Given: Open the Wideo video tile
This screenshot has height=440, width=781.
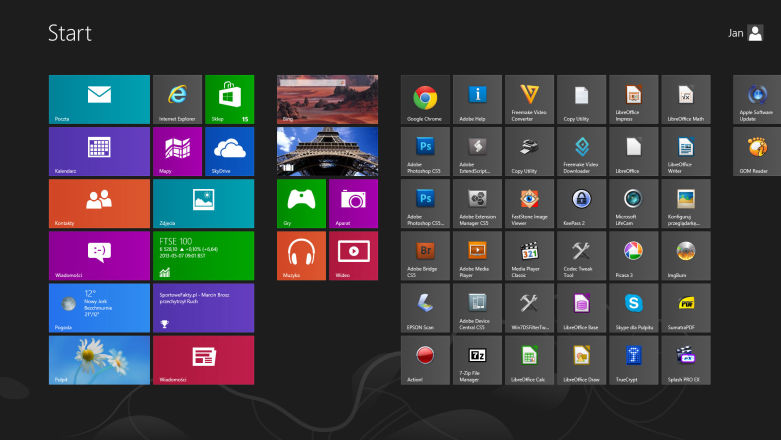Looking at the screenshot, I should click(x=354, y=256).
